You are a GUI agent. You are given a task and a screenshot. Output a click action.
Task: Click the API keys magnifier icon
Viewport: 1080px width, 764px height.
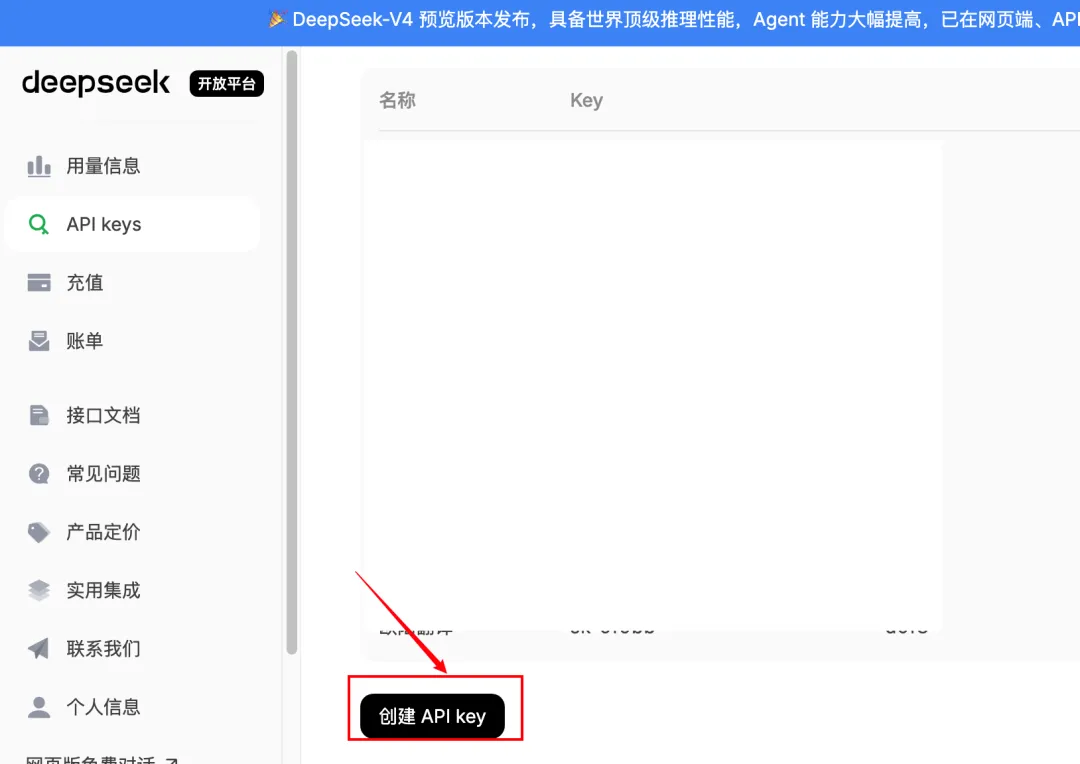click(39, 225)
